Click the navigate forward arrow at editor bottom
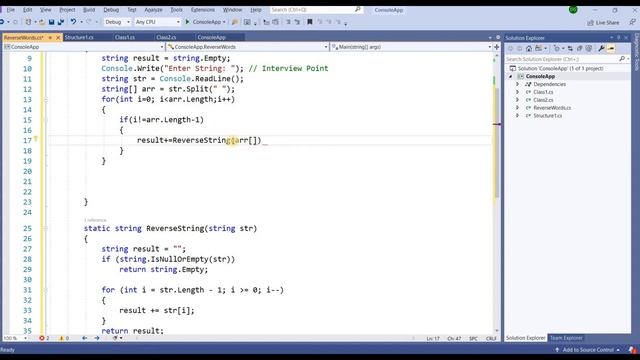The height and width of the screenshot is (360, 640). point(97,338)
